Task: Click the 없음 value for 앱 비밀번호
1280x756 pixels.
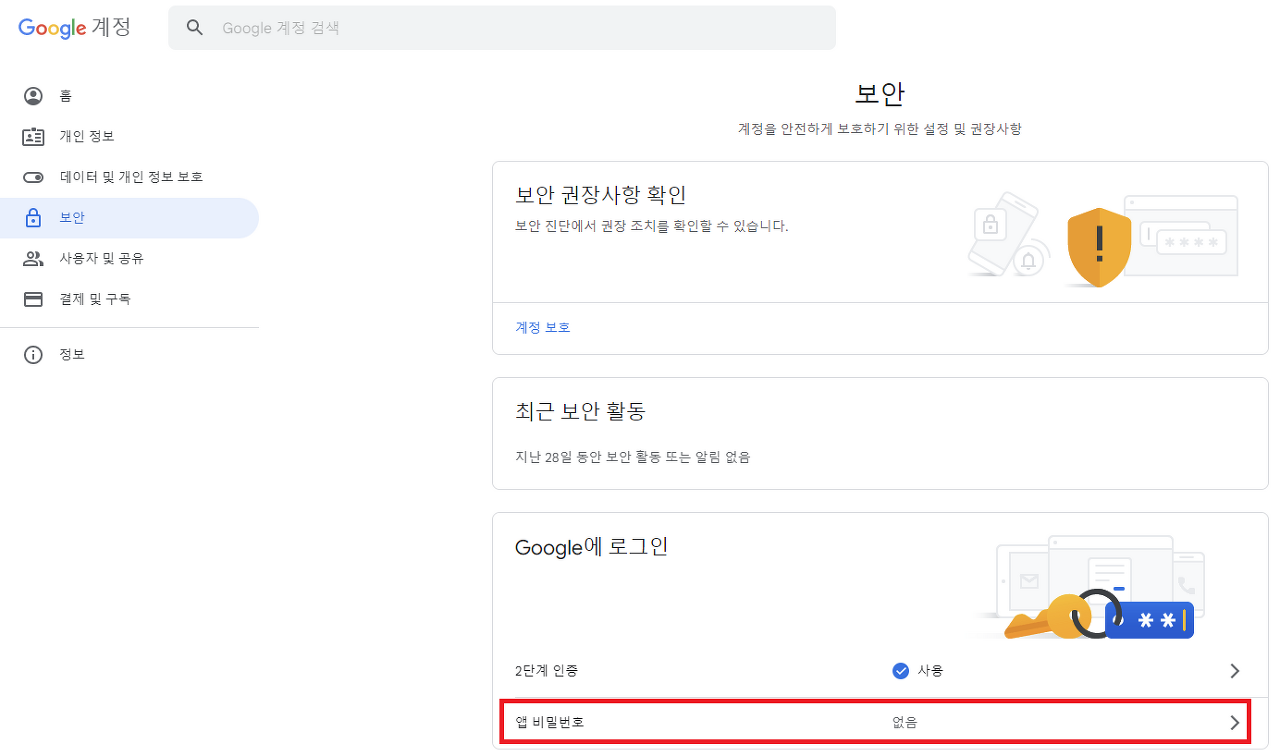Action: tap(905, 722)
